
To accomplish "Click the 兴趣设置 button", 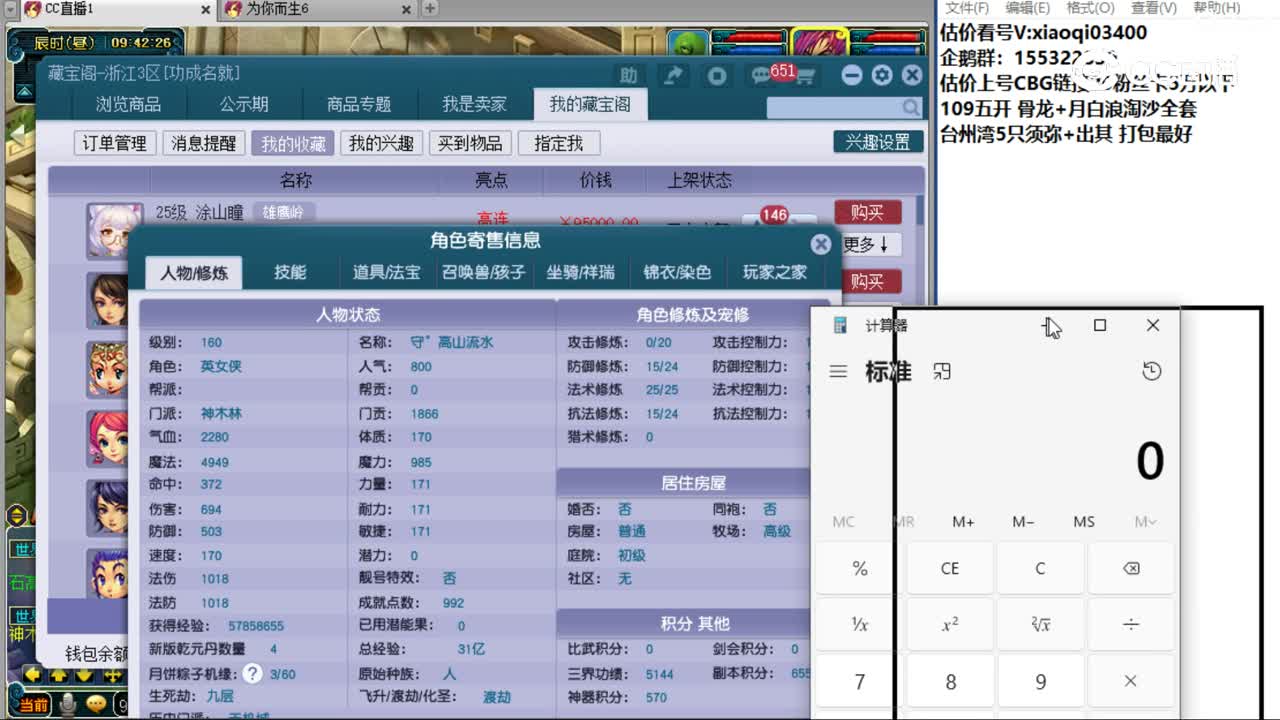I will pos(880,141).
